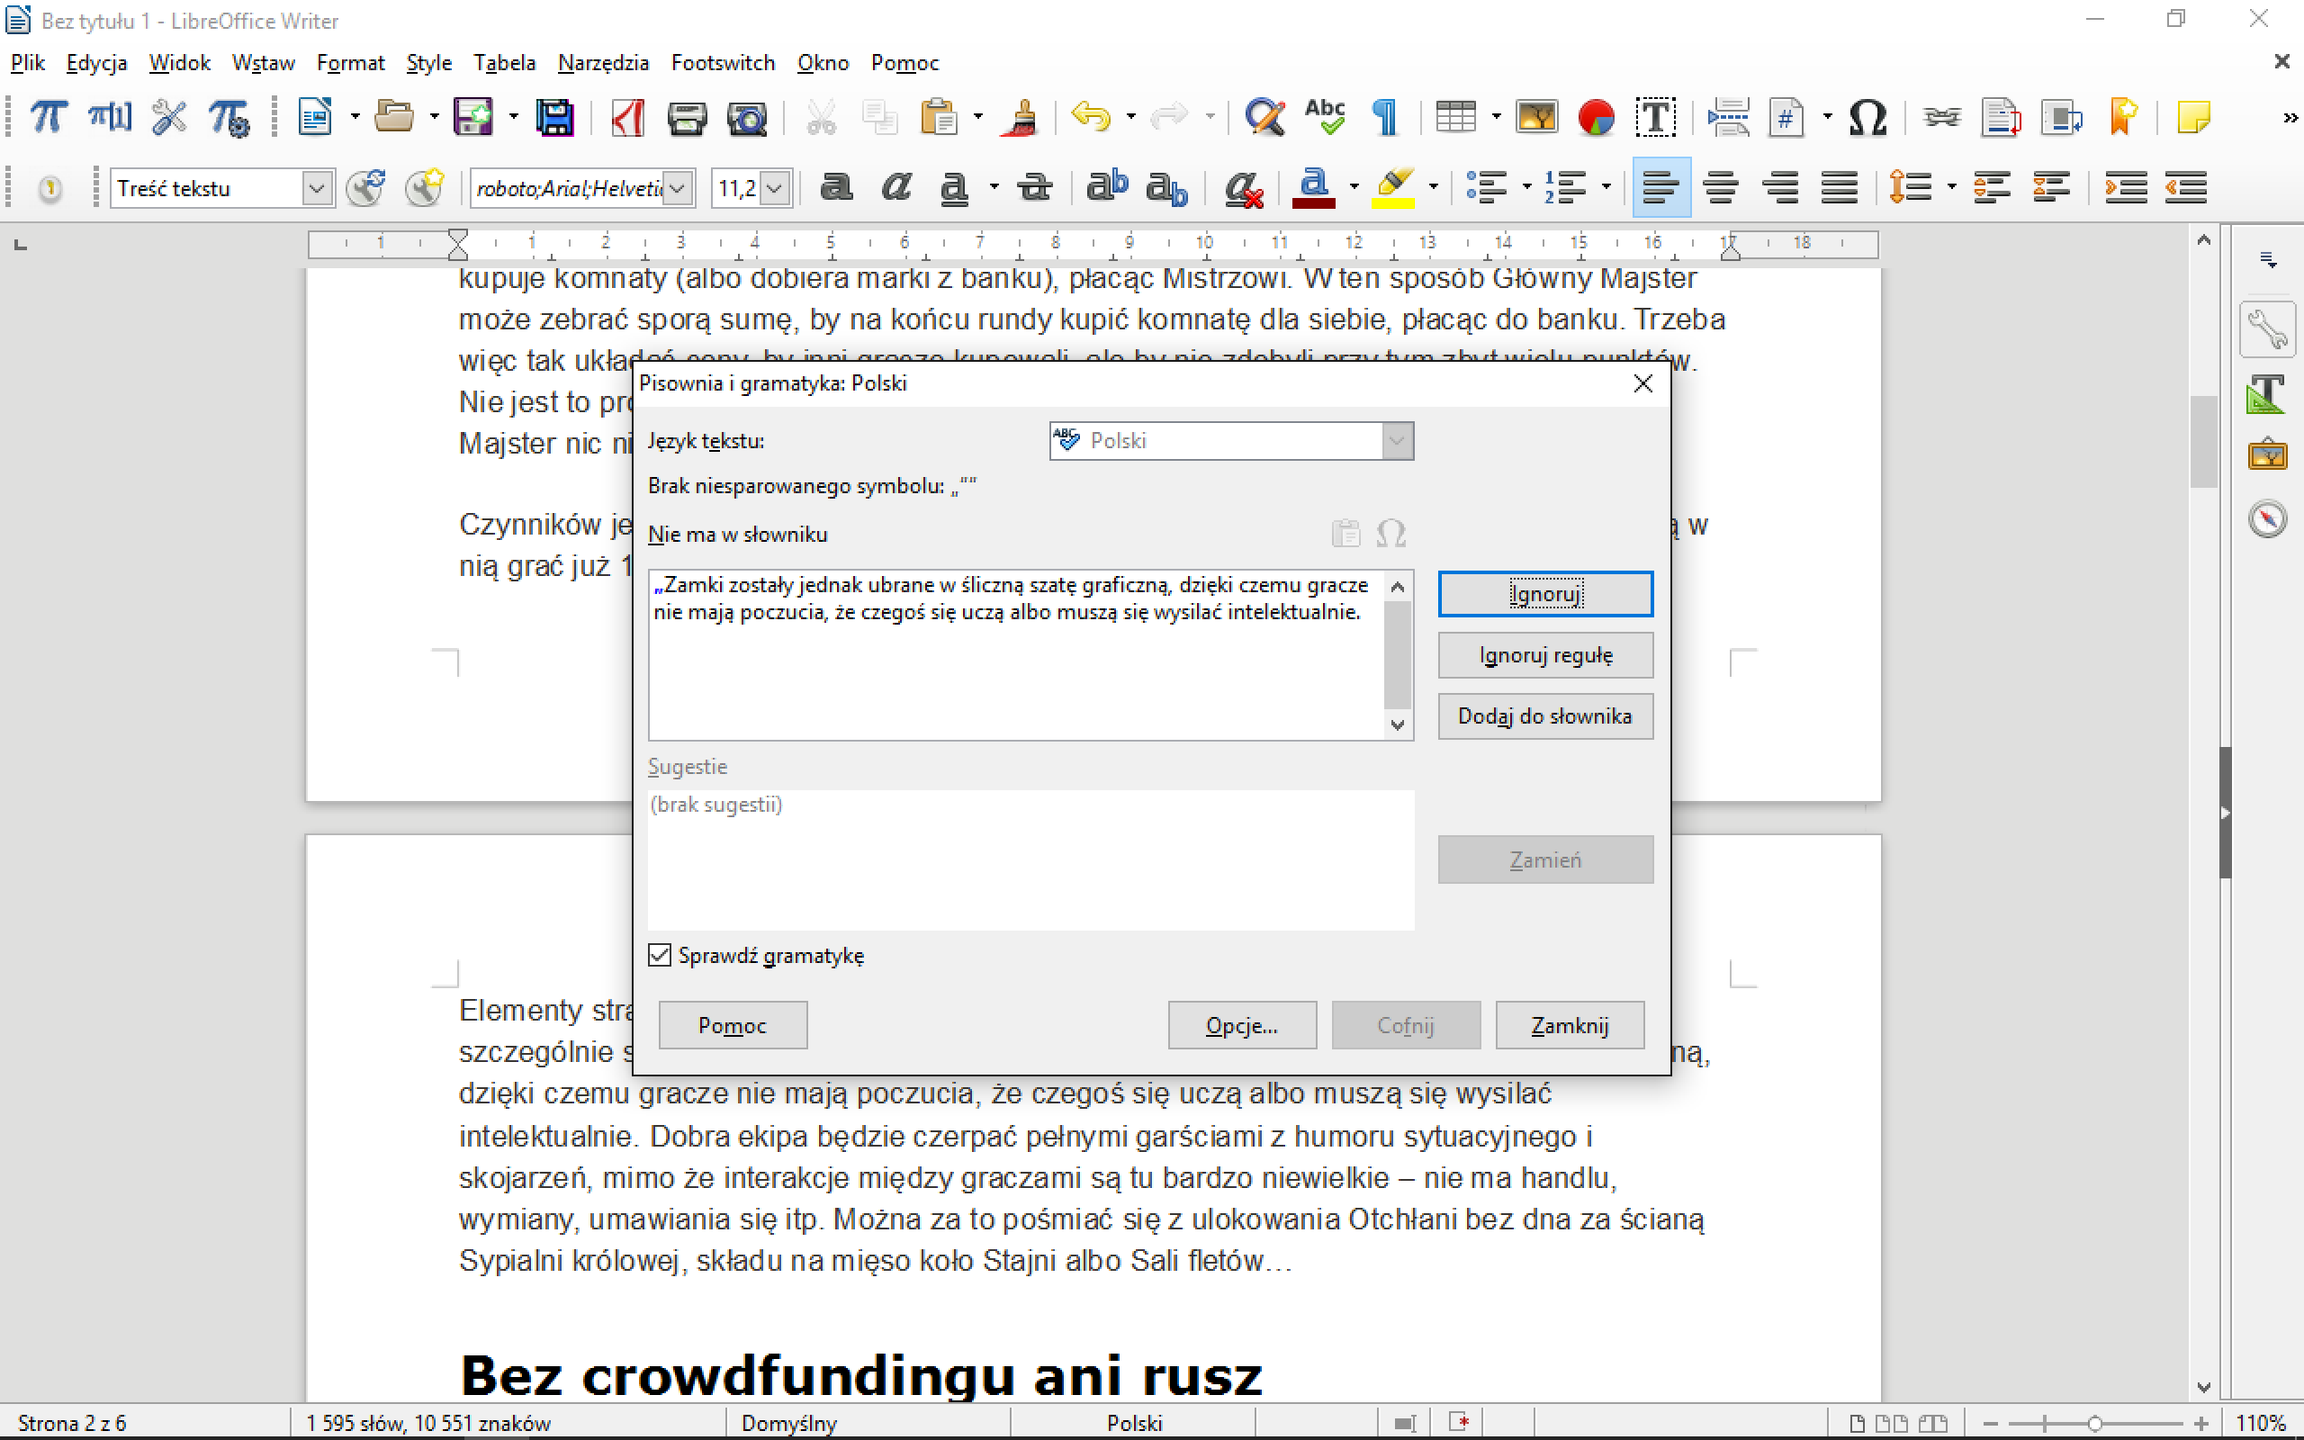
Task: Toggle formatting marks (pilcrow)
Action: pos(1385,117)
